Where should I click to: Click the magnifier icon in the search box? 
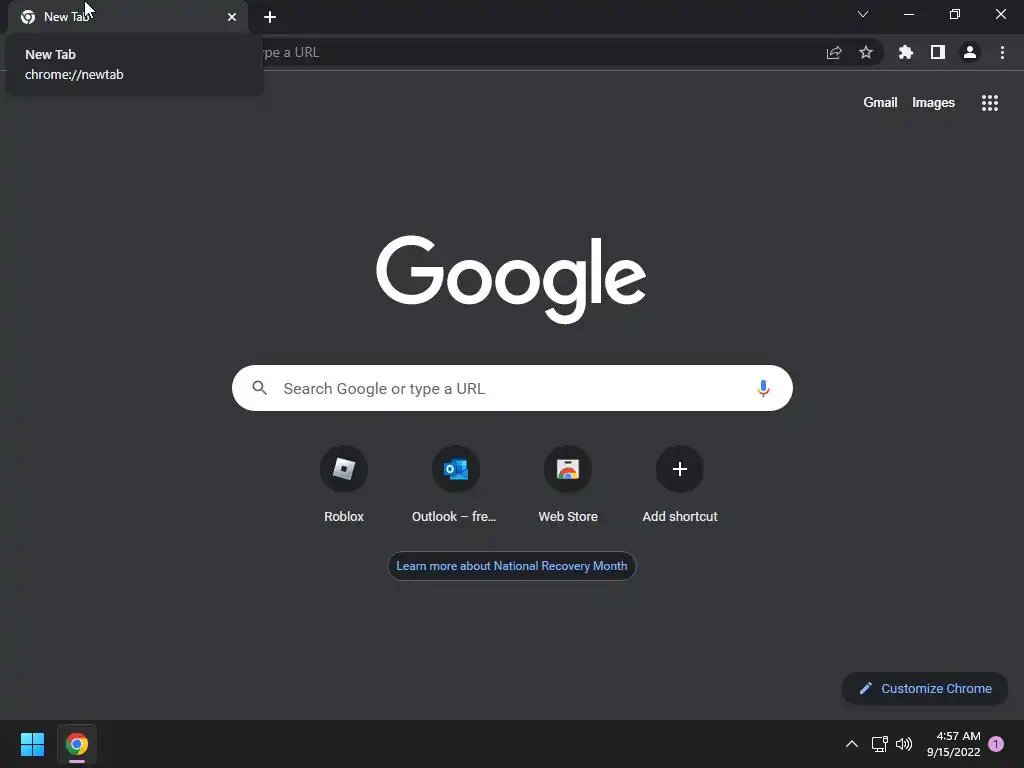coord(259,388)
